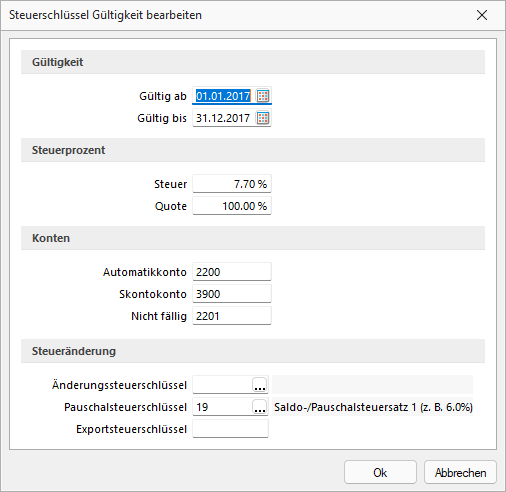Focus the Exportsteuerschlüssel input field
Image resolution: width=506 pixels, height=492 pixels.
point(231,429)
